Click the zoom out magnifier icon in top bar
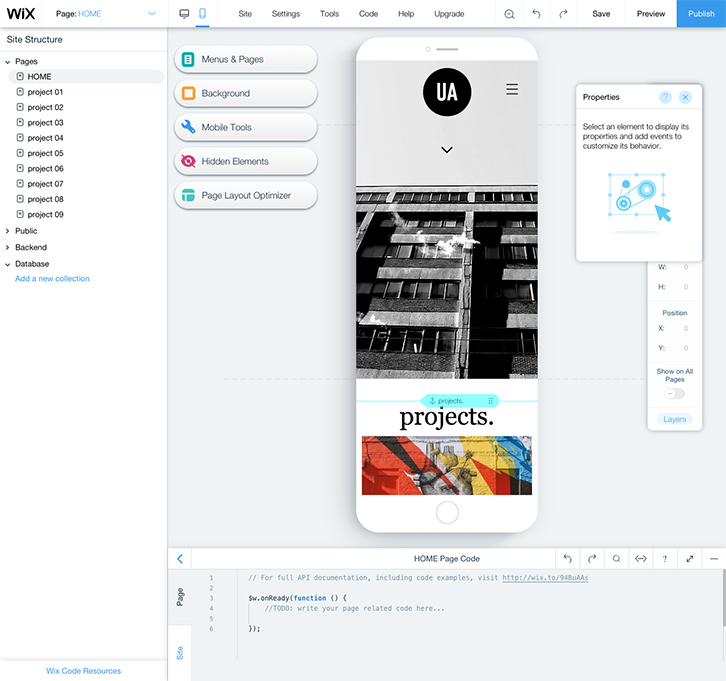The height and width of the screenshot is (681, 726). pyautogui.click(x=509, y=14)
